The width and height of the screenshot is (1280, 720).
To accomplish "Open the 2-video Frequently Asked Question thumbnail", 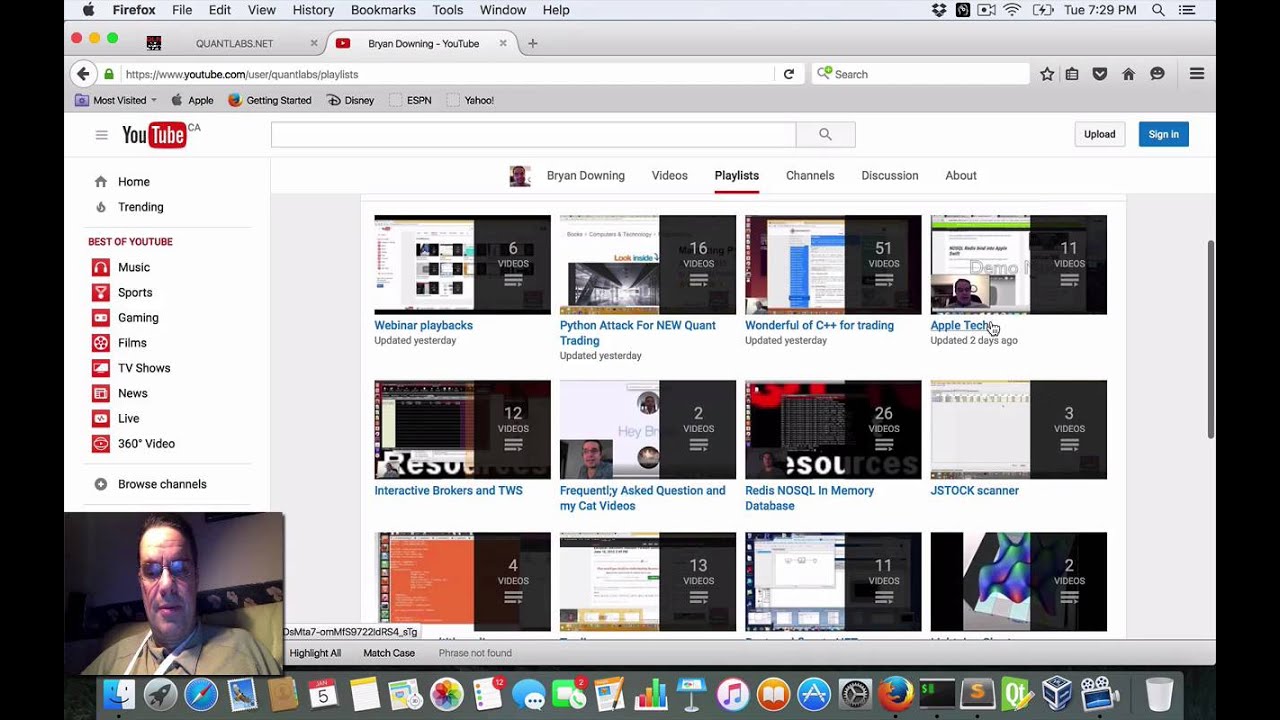I will point(647,429).
